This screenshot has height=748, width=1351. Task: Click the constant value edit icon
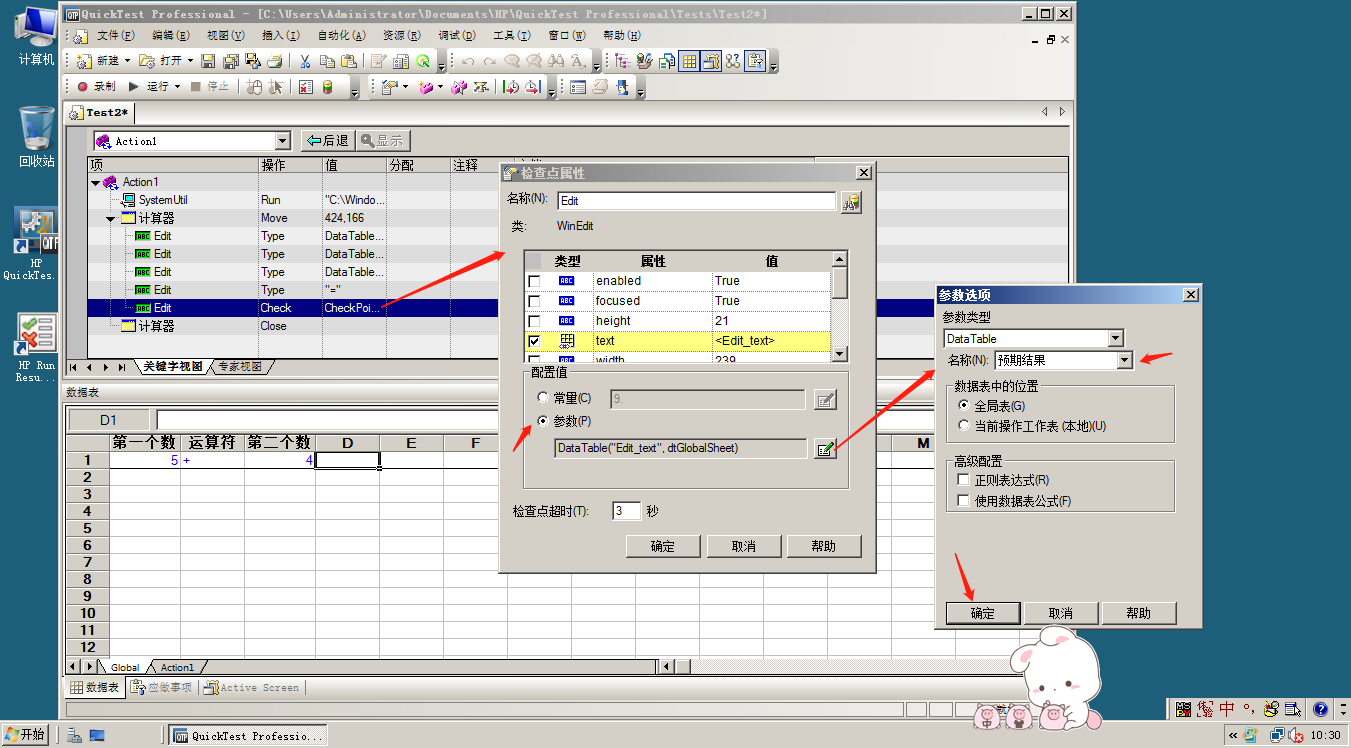[825, 400]
